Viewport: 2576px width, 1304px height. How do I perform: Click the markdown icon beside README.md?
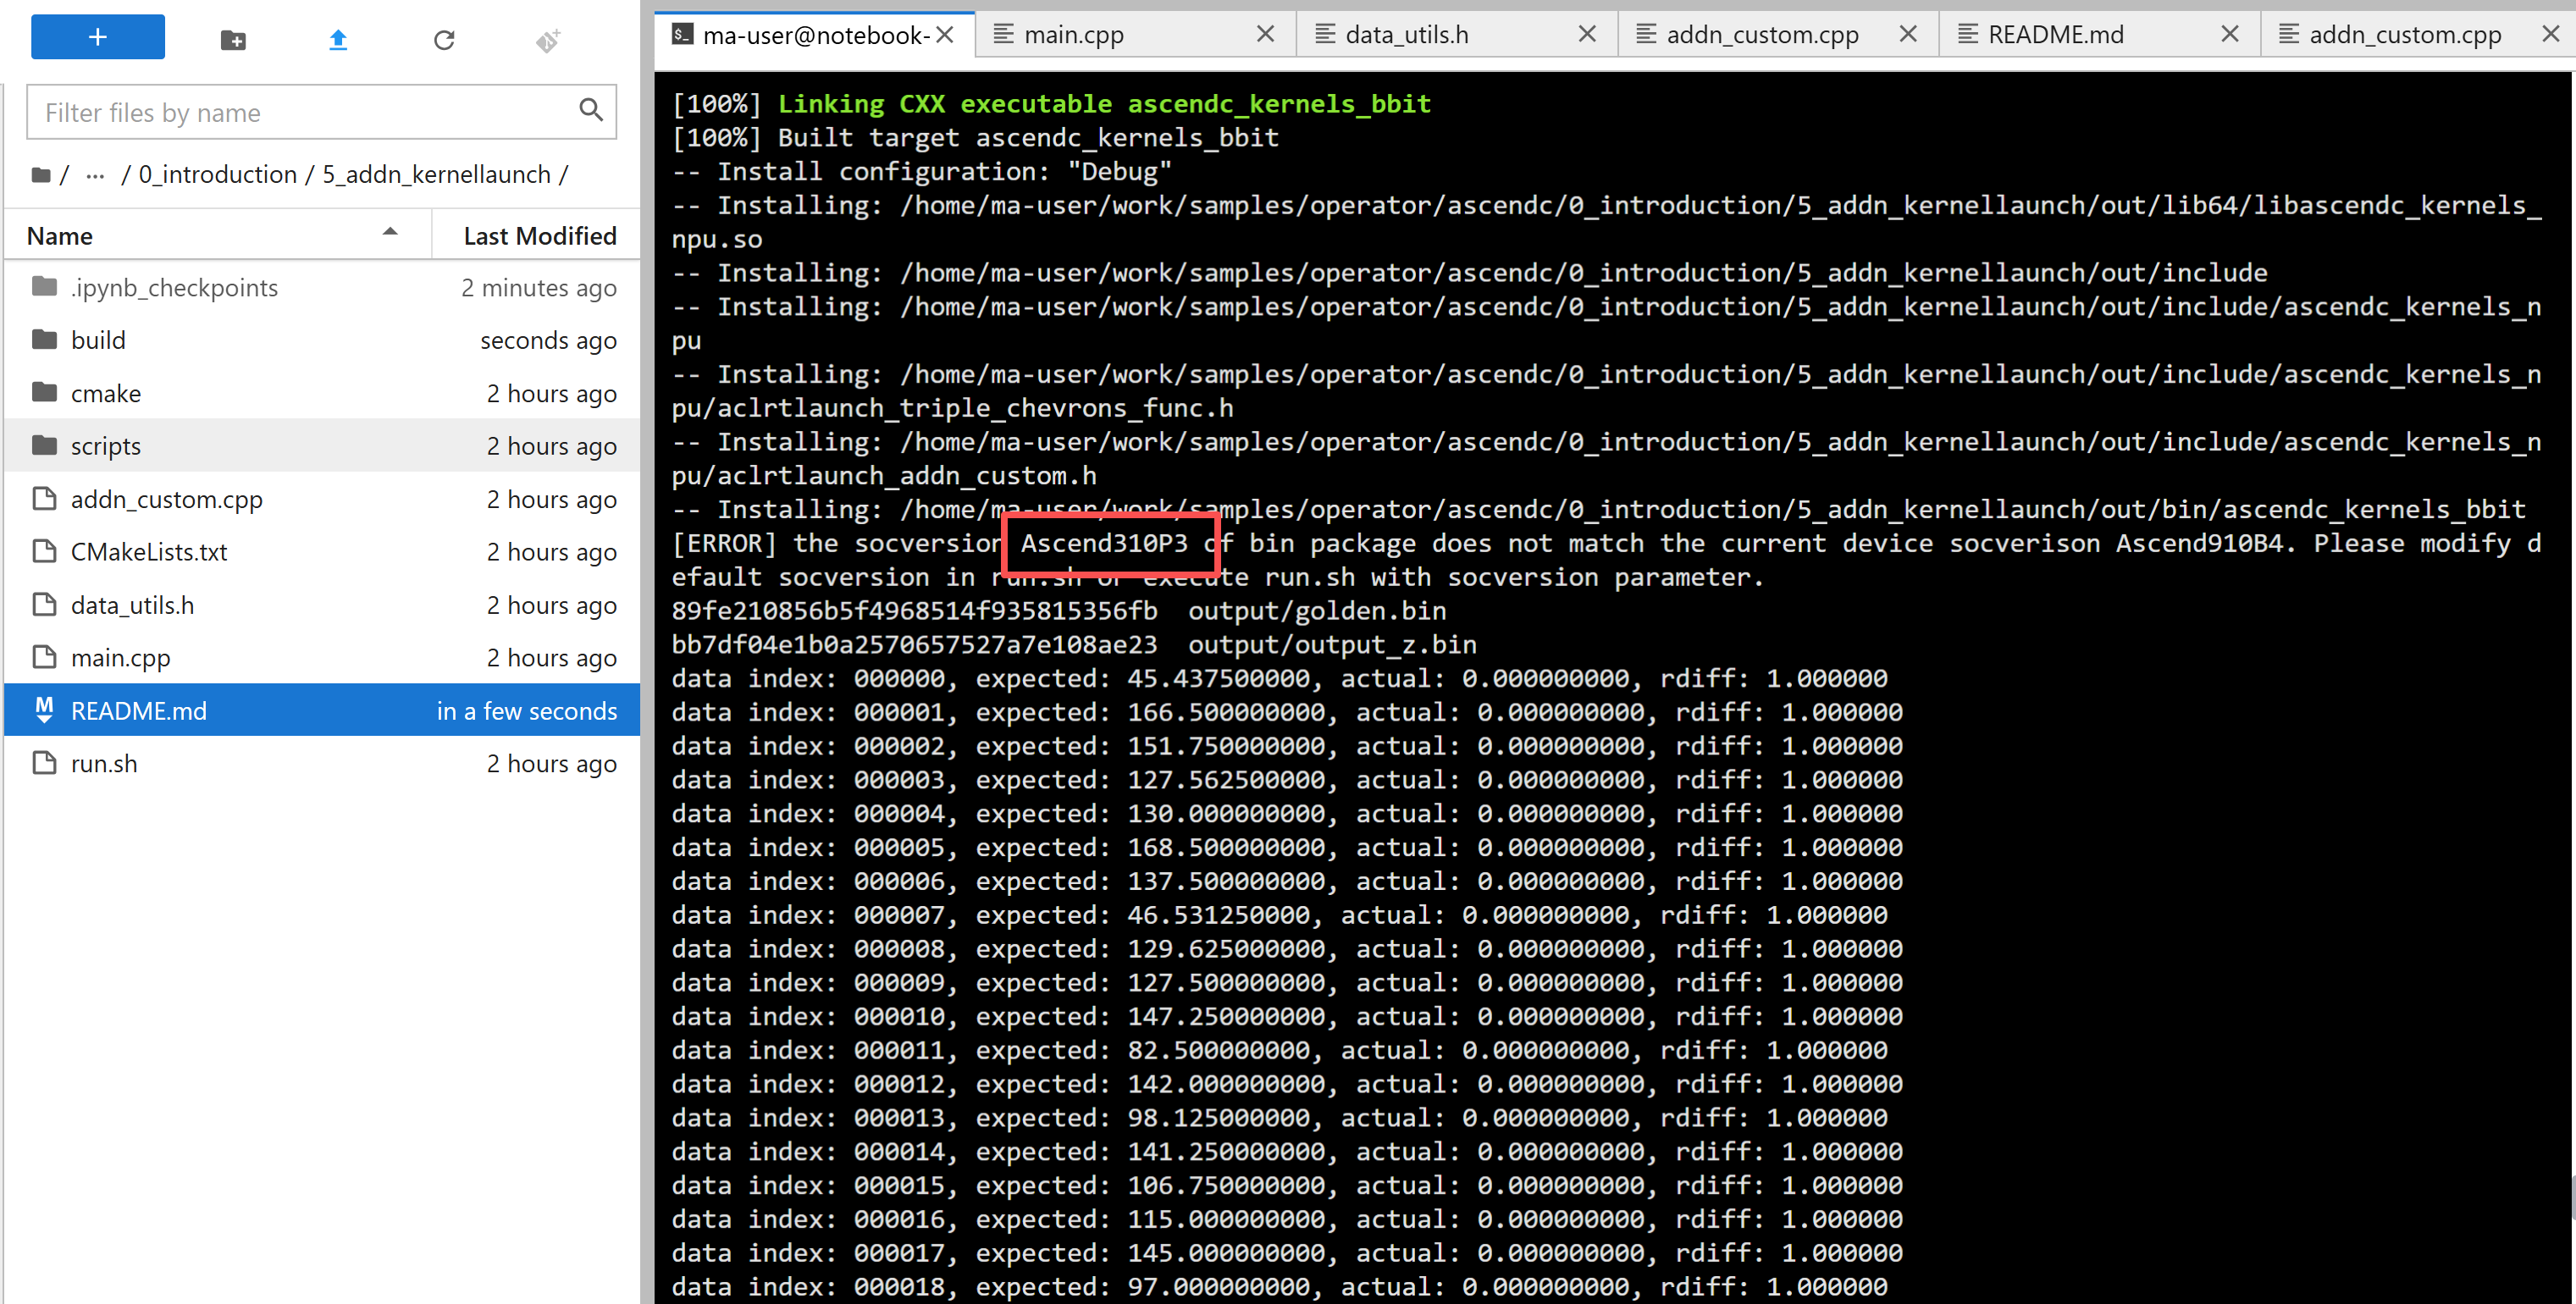click(x=44, y=710)
